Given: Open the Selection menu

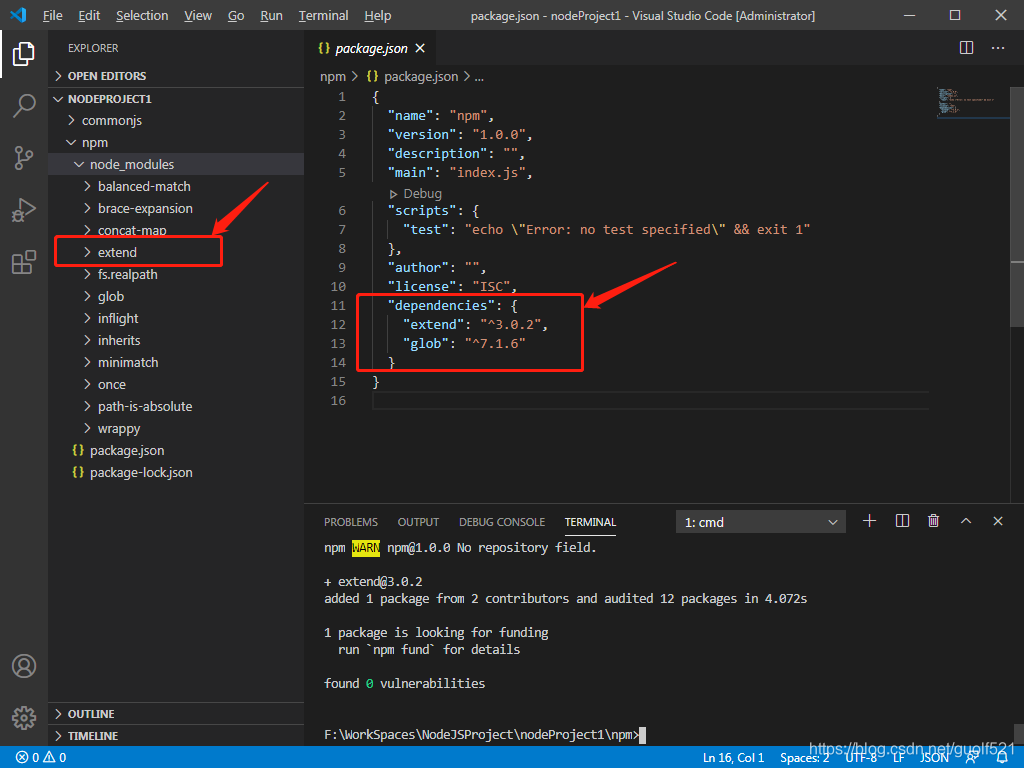Looking at the screenshot, I should click(142, 15).
